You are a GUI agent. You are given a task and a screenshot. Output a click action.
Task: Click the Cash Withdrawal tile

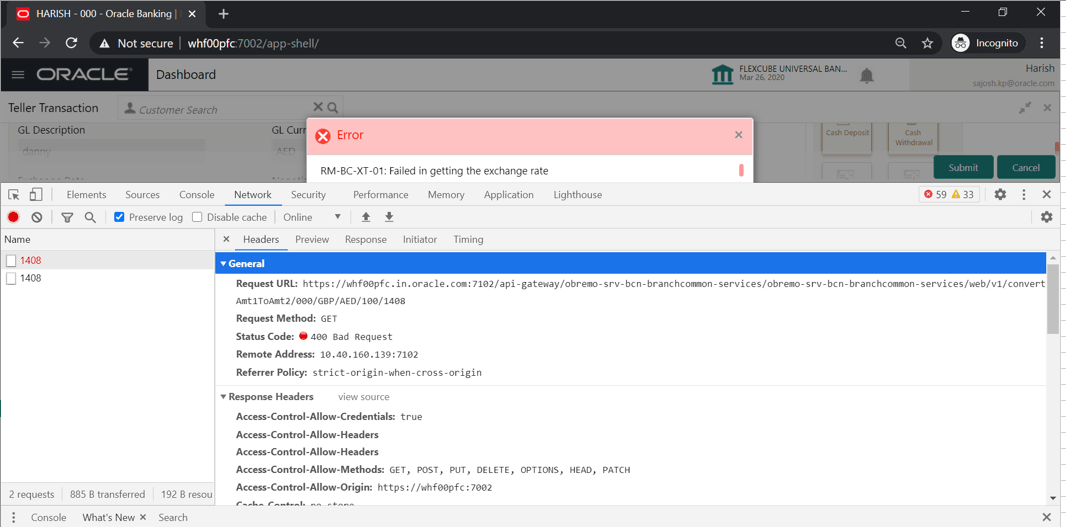click(x=912, y=137)
